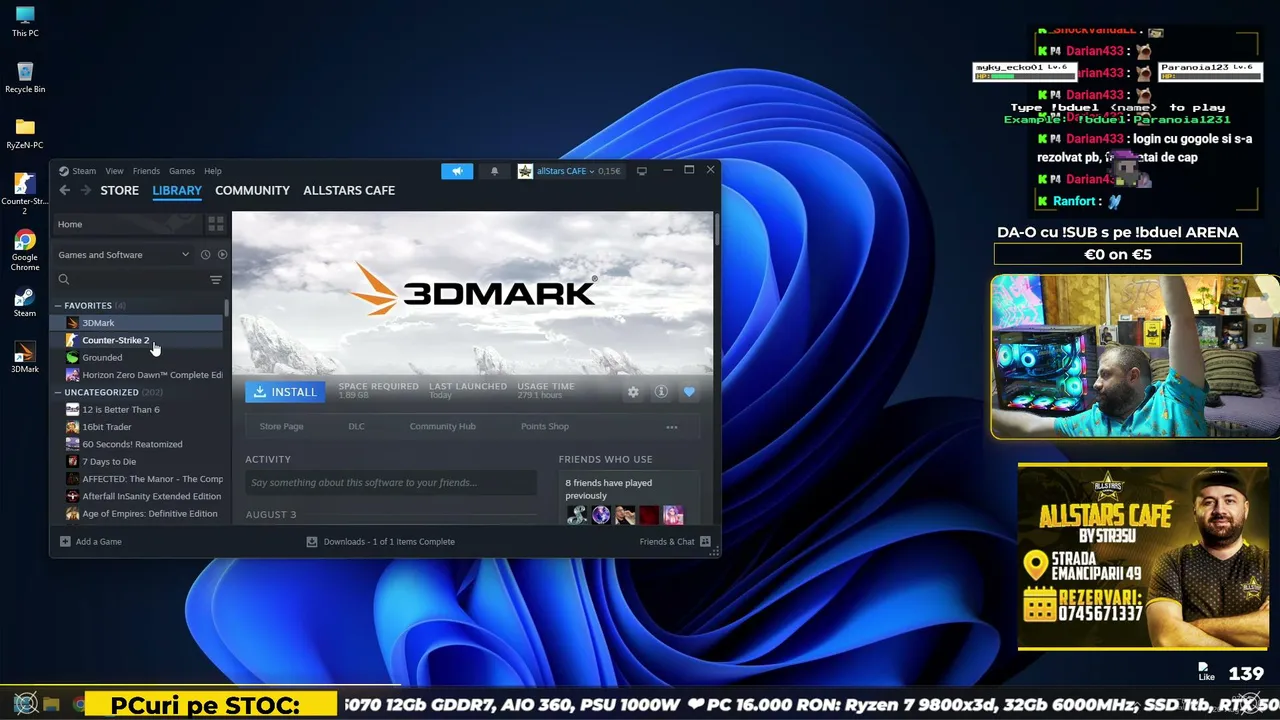Launch Counter-Strike 2 desktop shortcut

pyautogui.click(x=25, y=194)
